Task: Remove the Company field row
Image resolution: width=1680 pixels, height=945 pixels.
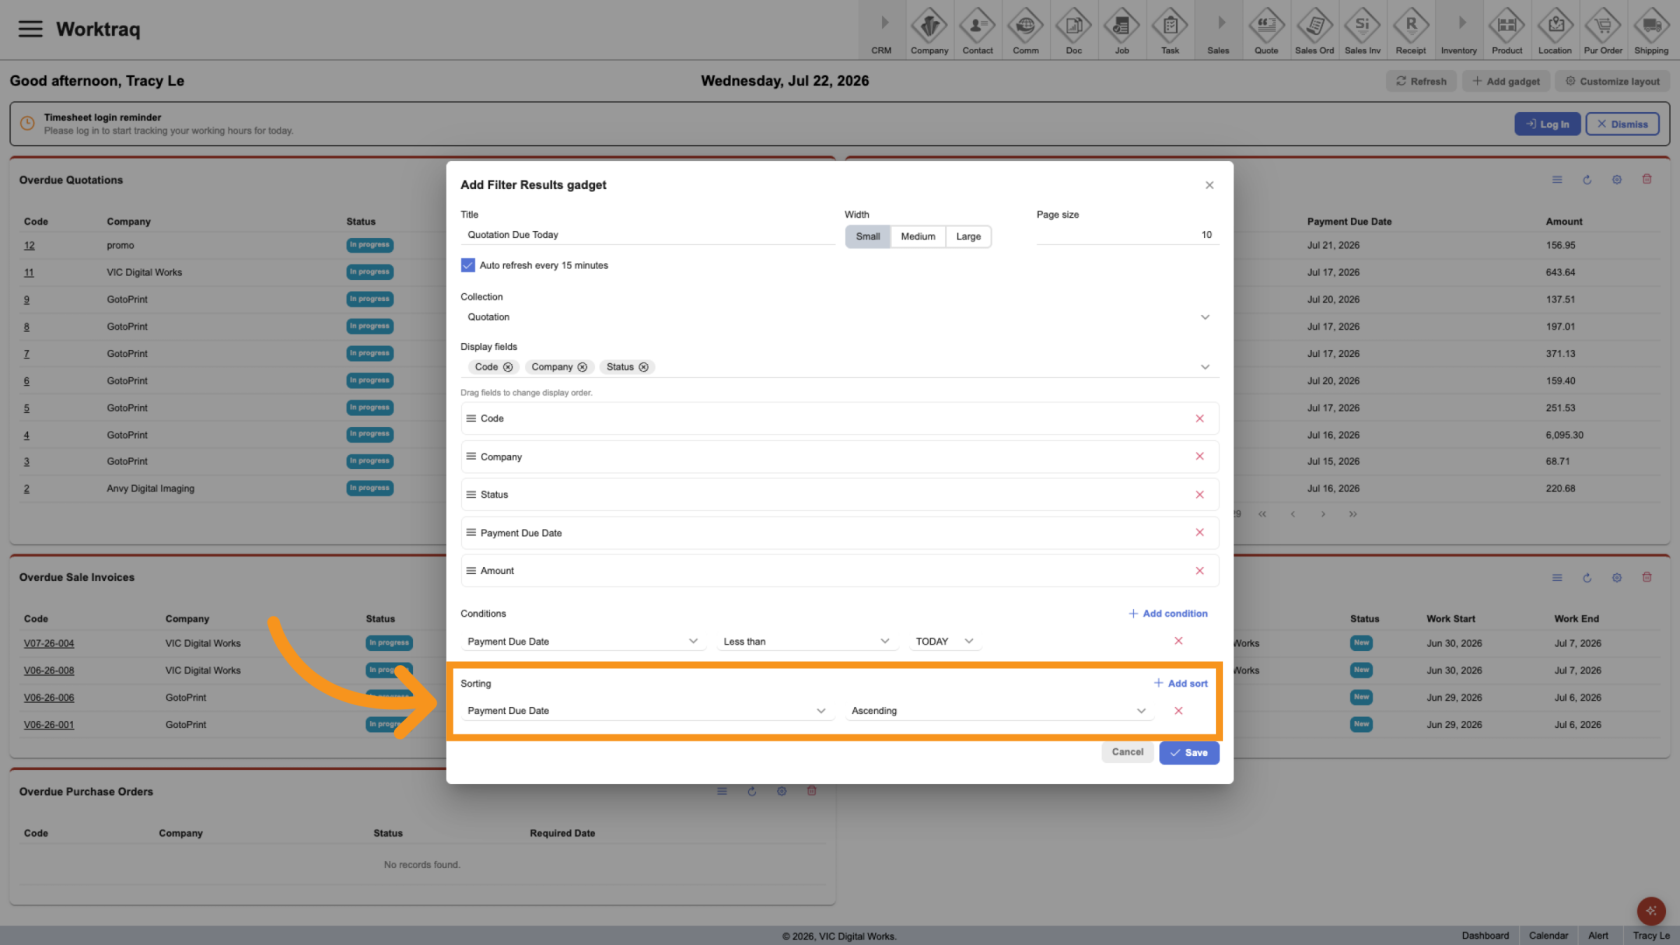Action: point(1199,456)
